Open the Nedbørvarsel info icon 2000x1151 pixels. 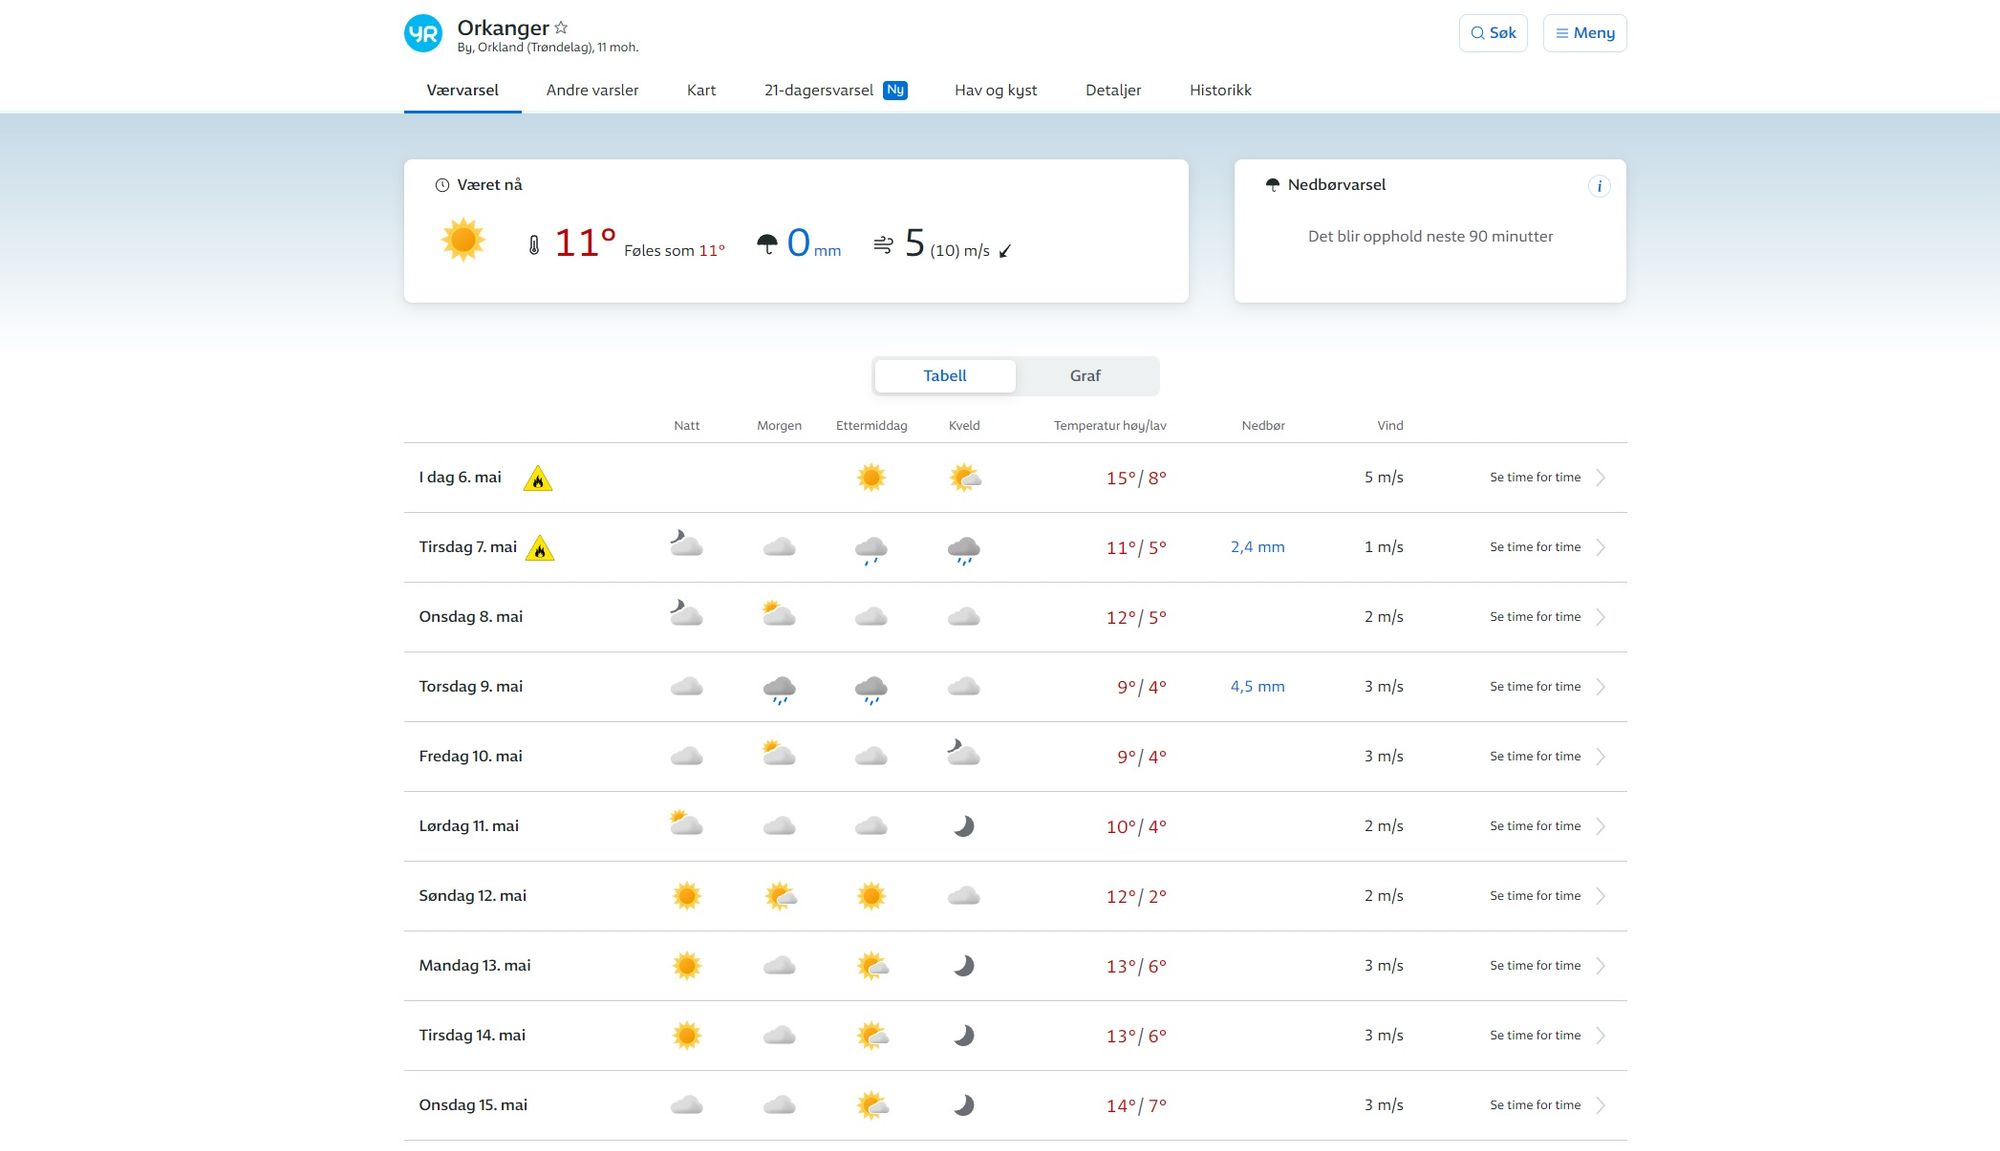tap(1598, 186)
